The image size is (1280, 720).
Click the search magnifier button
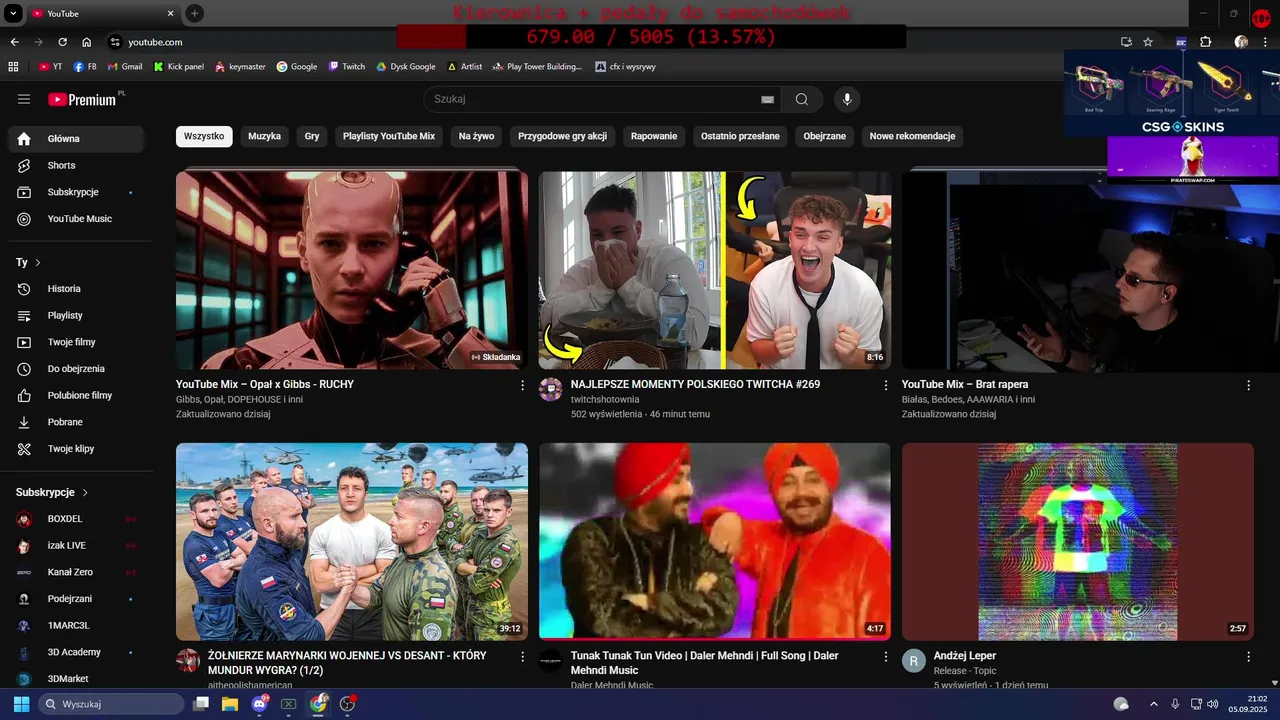(x=802, y=99)
